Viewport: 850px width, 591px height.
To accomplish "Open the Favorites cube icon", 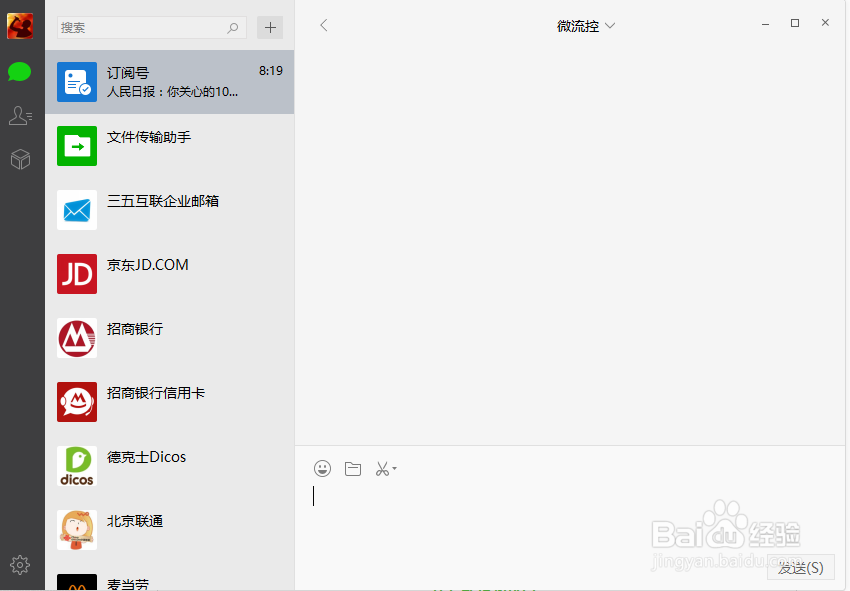I will (x=21, y=159).
